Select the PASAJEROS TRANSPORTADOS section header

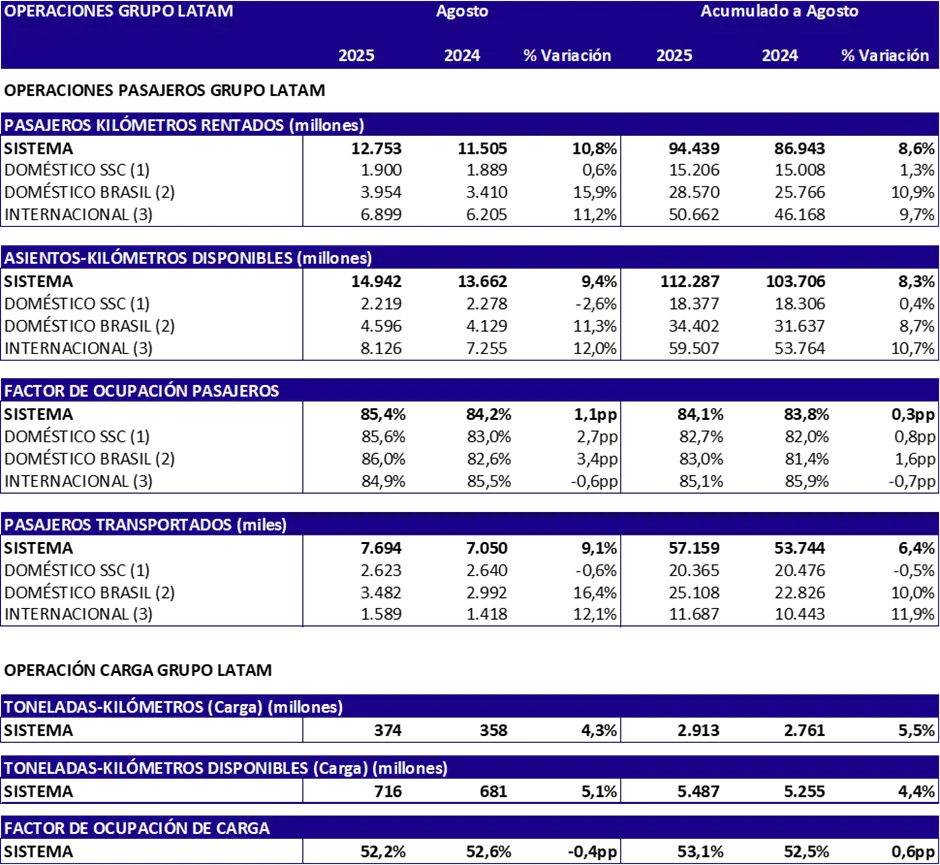coord(146,525)
